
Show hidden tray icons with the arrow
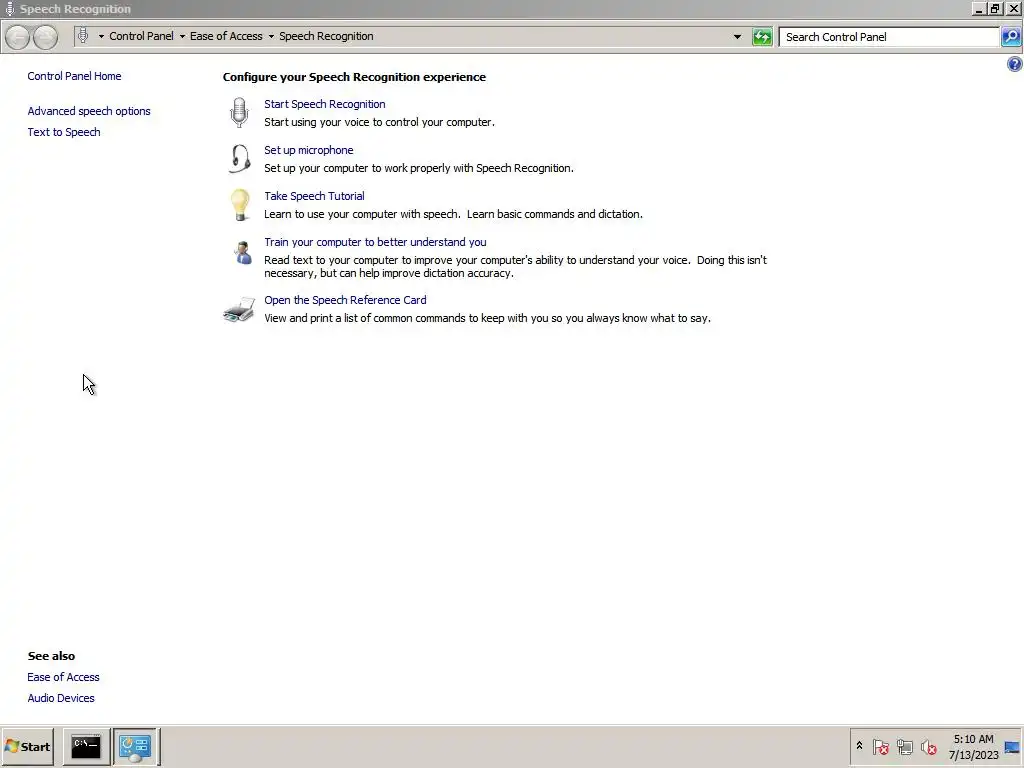coord(859,746)
